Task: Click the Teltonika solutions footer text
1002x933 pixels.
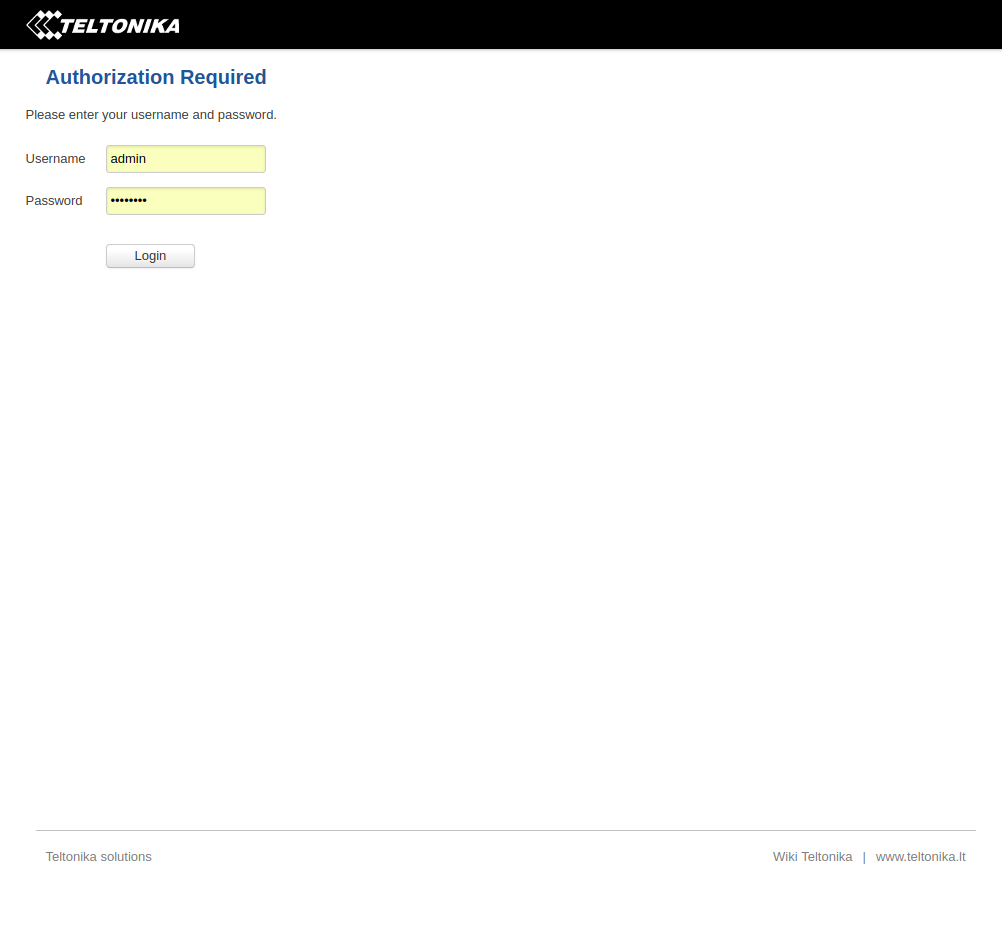Action: (98, 856)
